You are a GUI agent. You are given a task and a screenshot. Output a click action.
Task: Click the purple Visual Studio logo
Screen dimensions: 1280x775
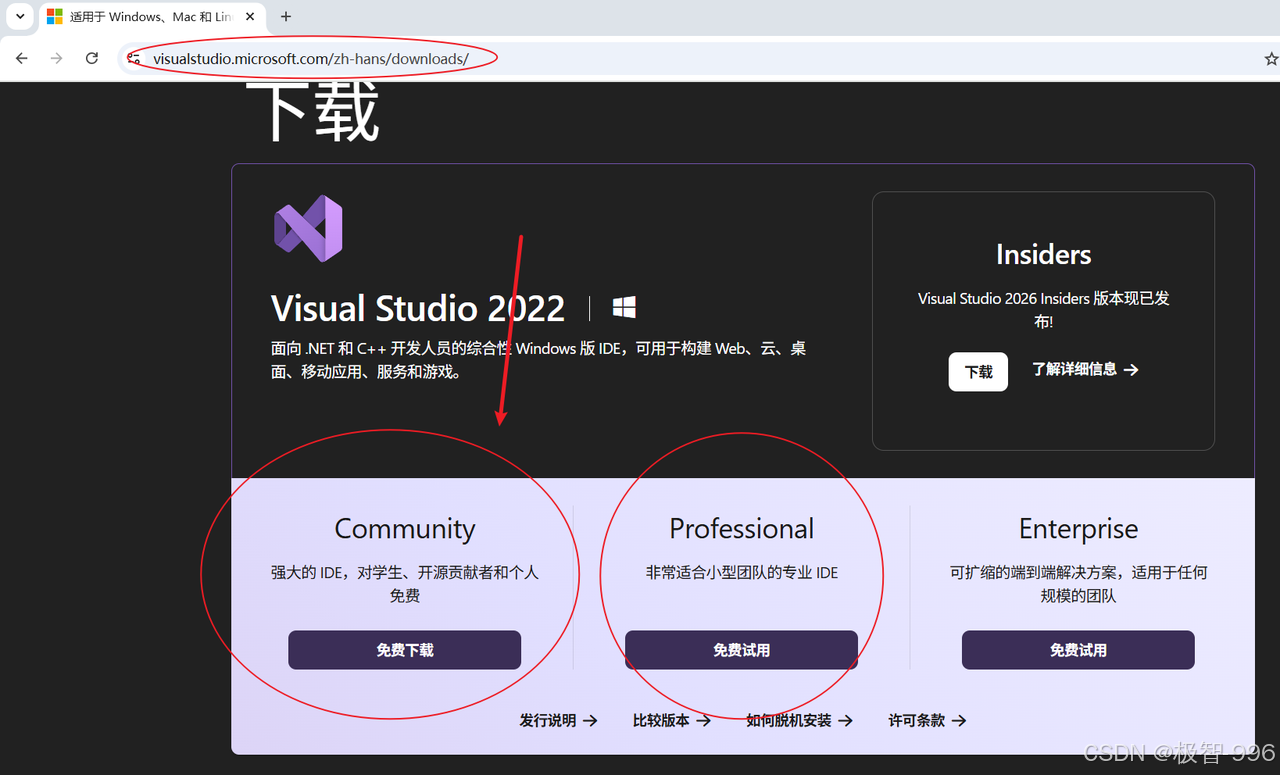308,228
